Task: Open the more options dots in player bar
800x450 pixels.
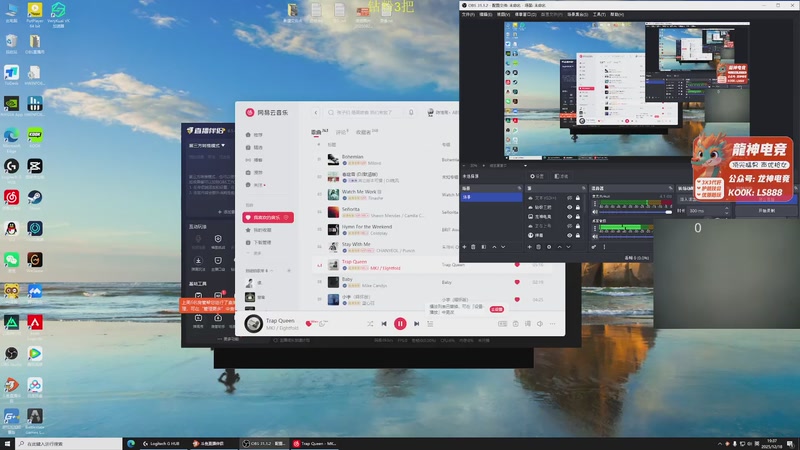Action: (553, 323)
